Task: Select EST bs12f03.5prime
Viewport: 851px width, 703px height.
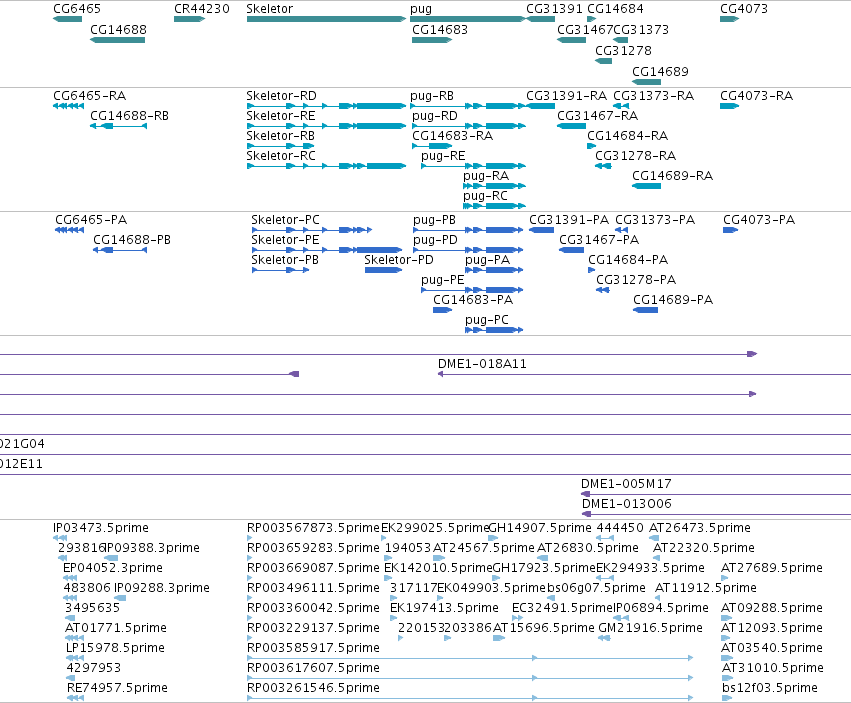Action: tap(726, 699)
